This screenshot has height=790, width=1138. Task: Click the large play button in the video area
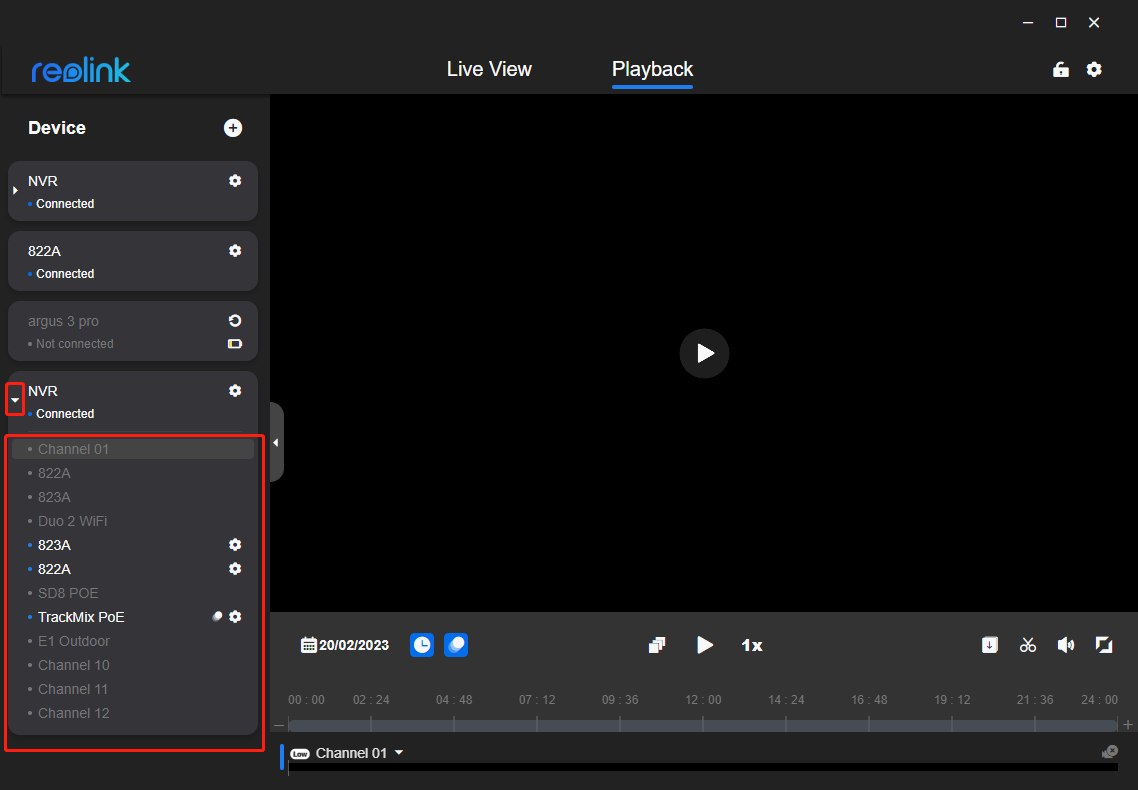click(x=704, y=353)
